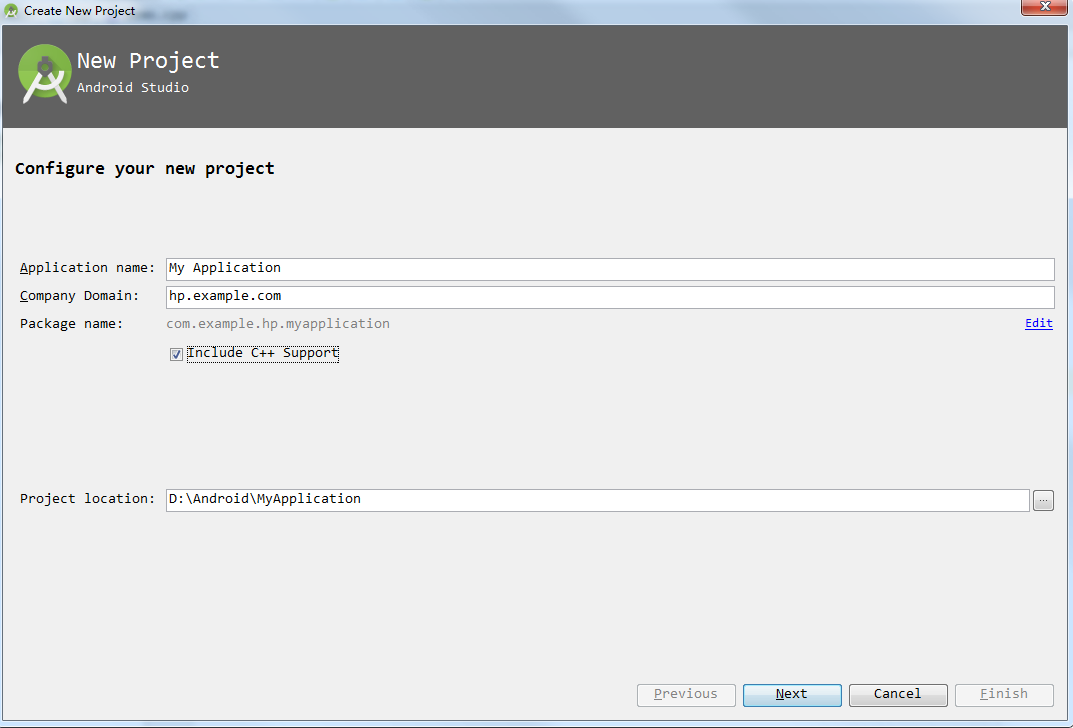Click the Finish button

coord(1004,695)
